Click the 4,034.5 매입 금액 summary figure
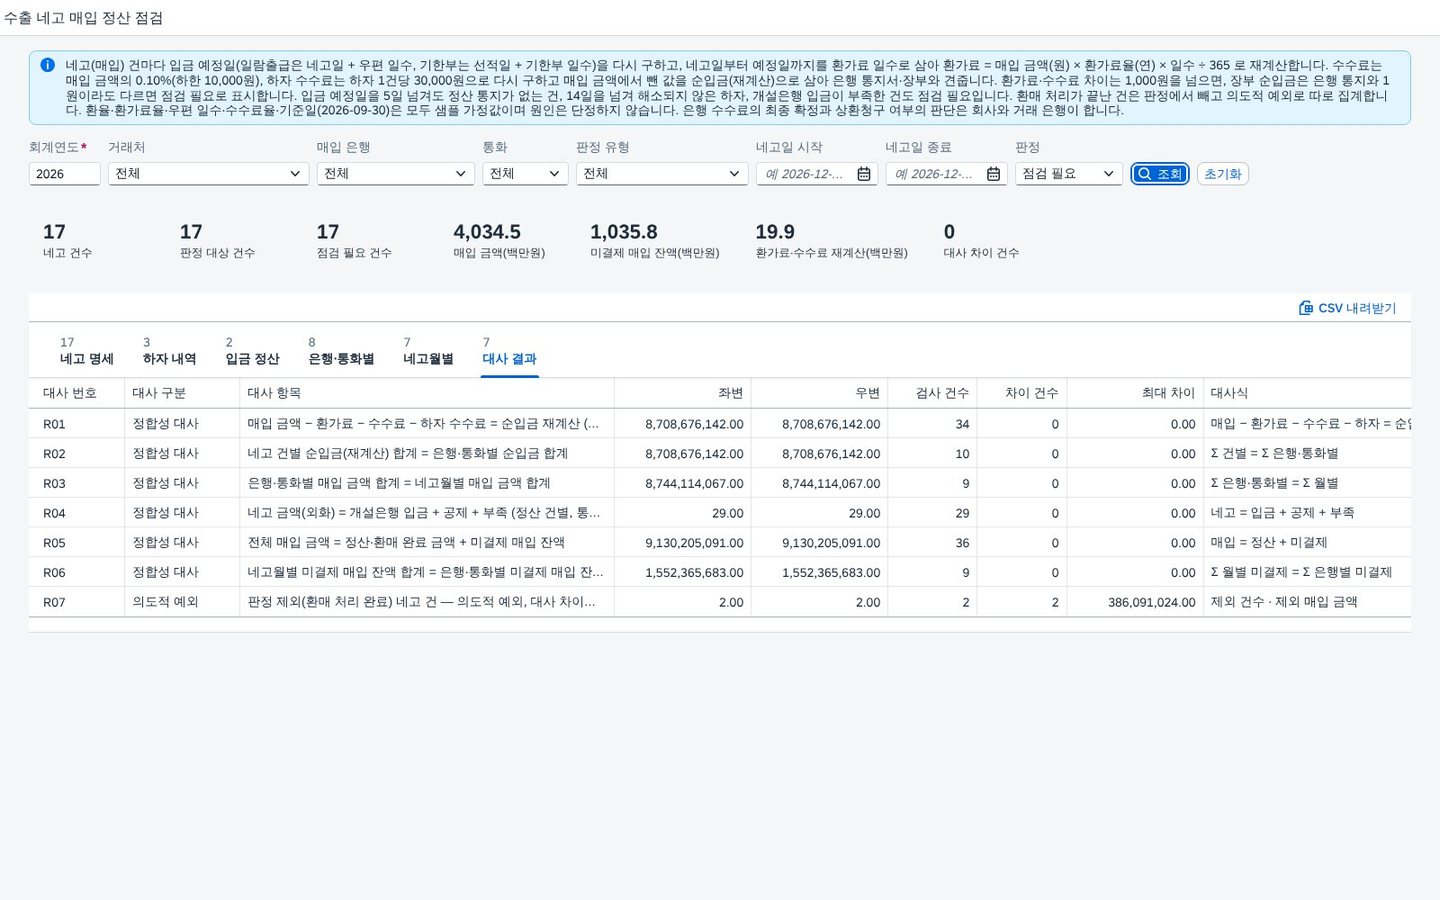1440x900 pixels. [487, 232]
